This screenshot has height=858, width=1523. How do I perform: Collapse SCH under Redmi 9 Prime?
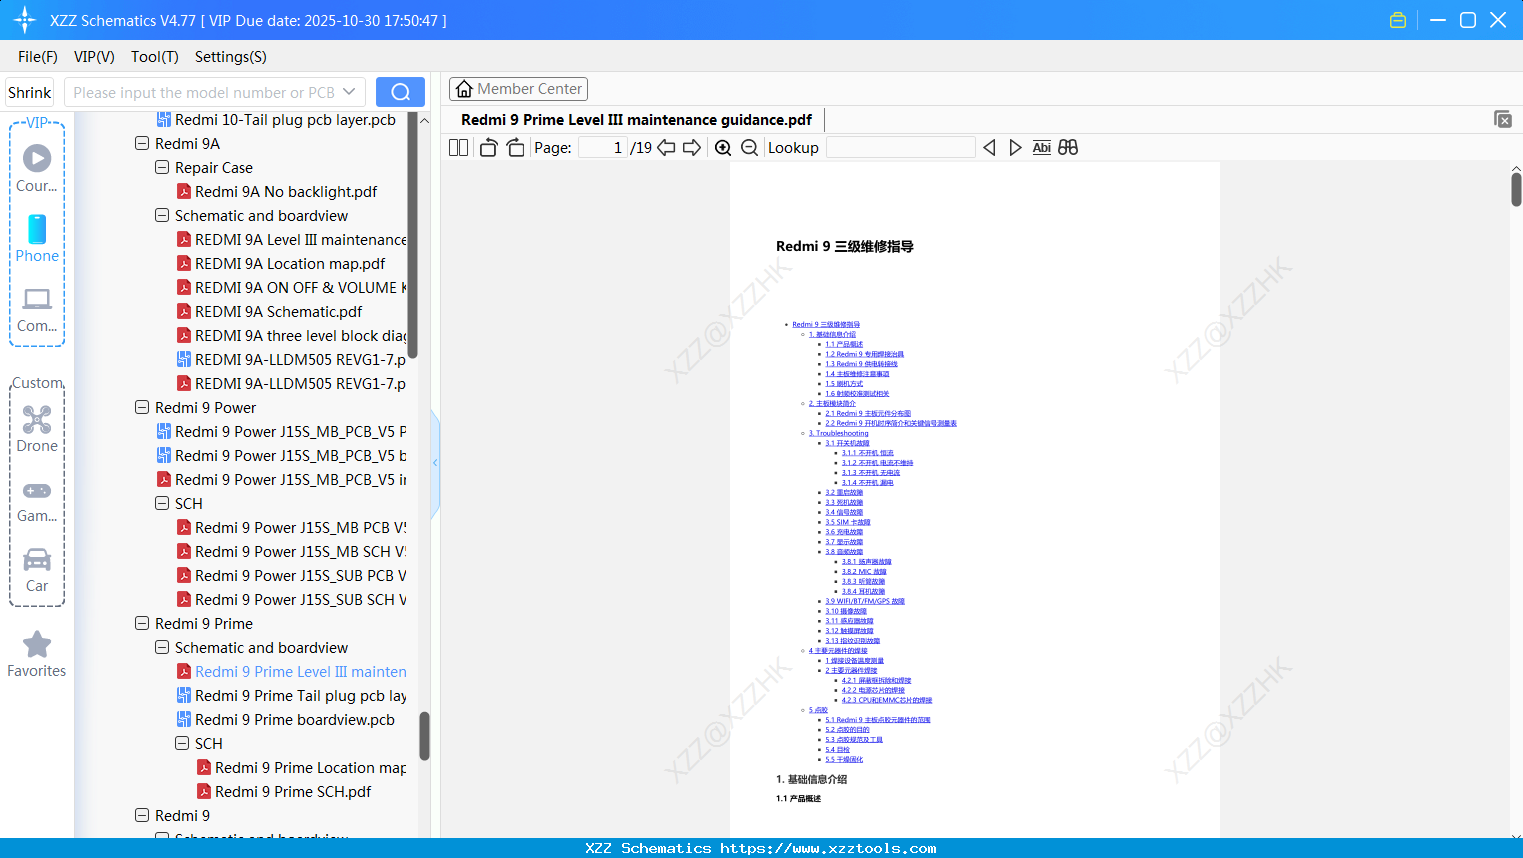pos(182,744)
